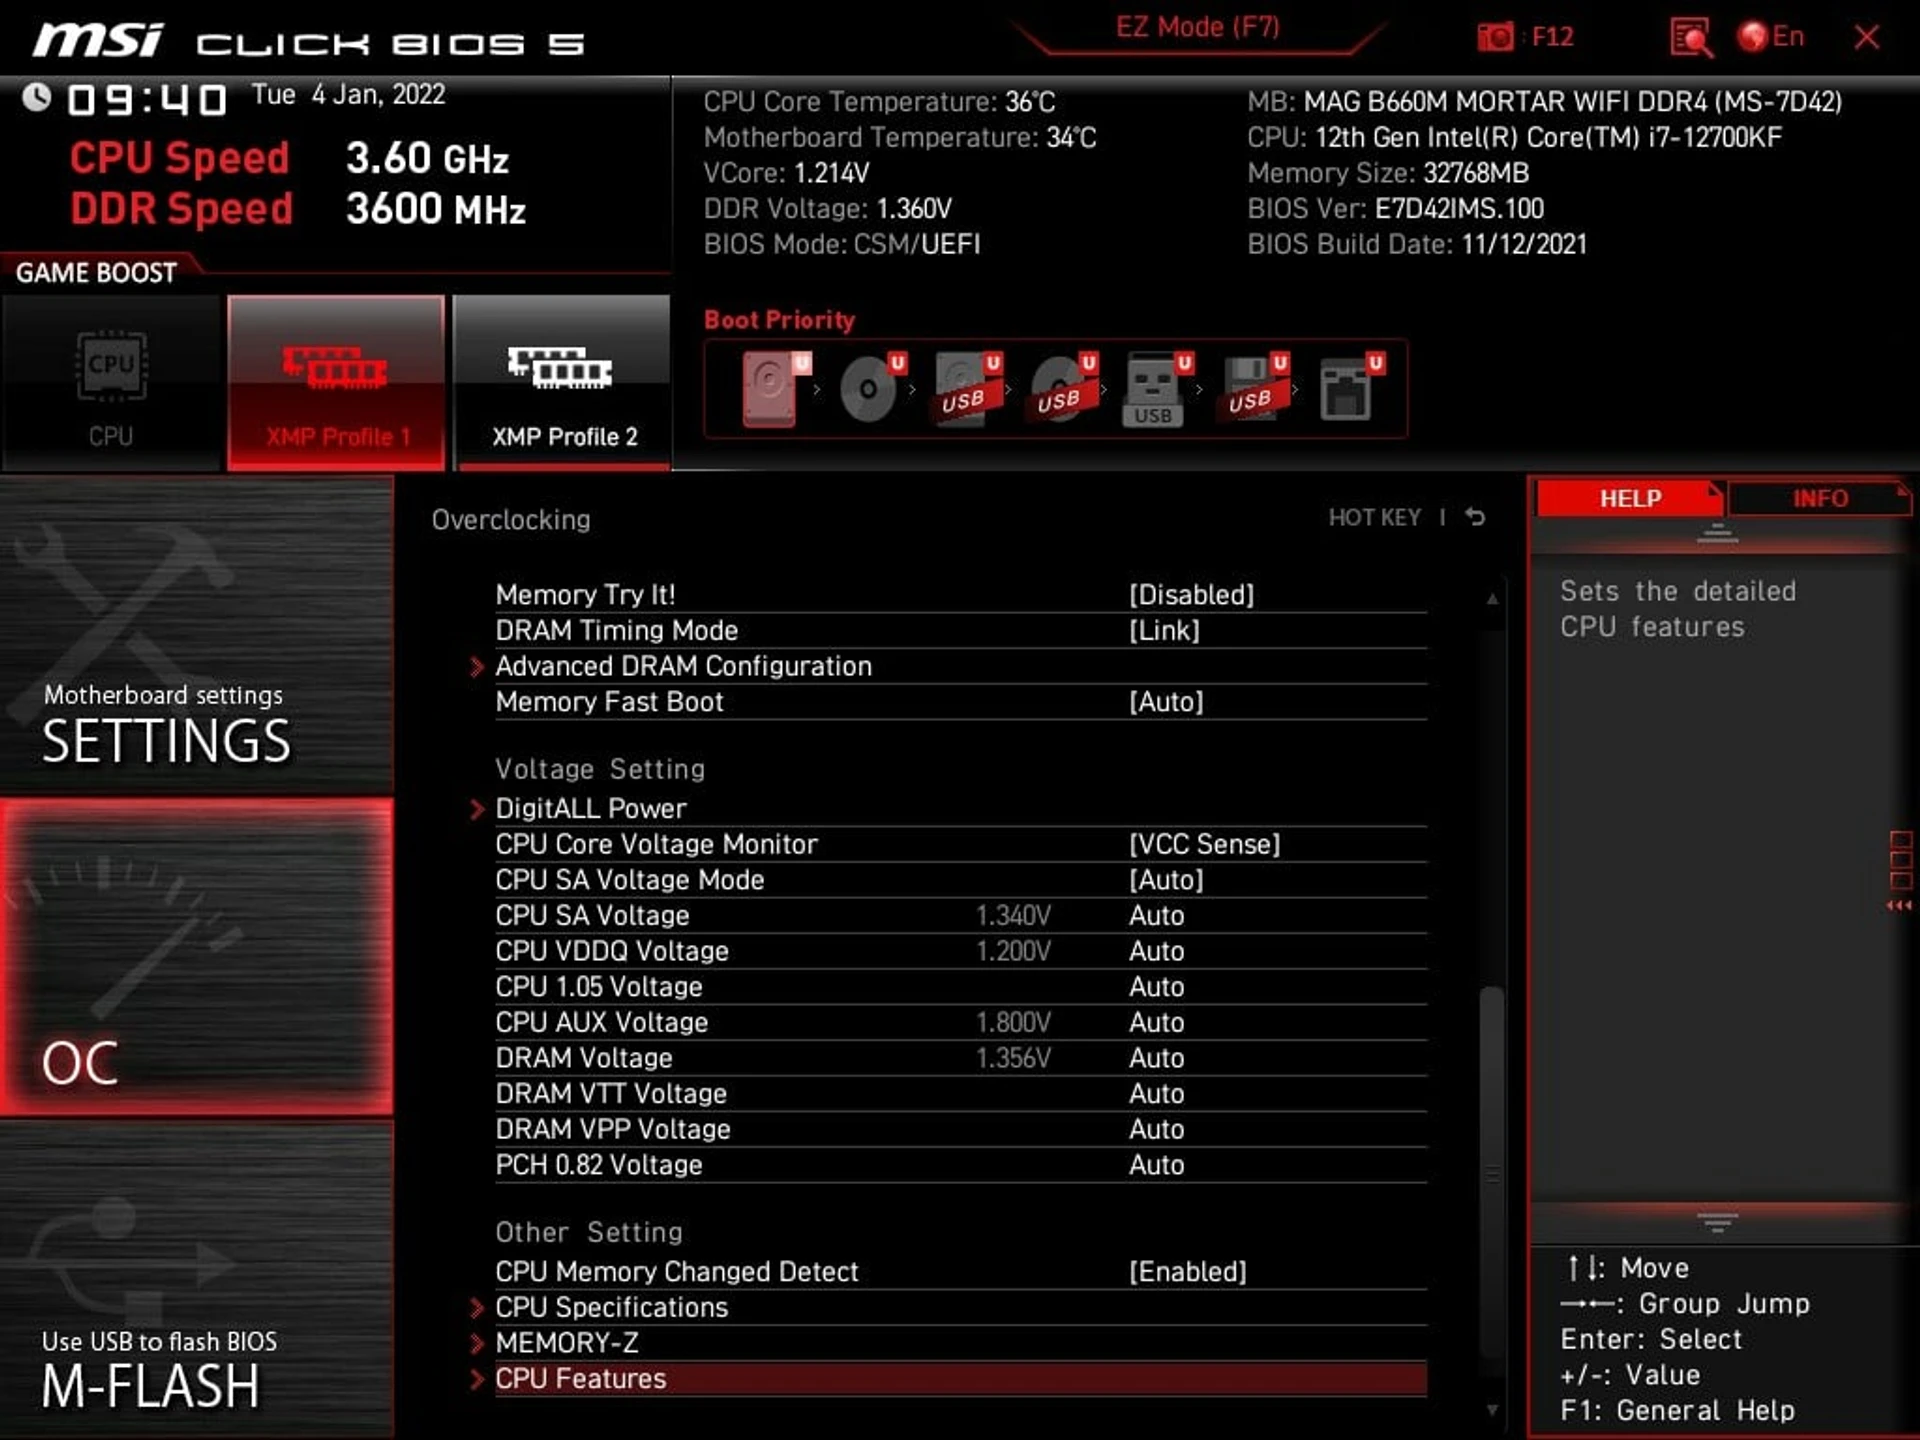Open the OC overclocking section
The width and height of the screenshot is (1920, 1440).
point(197,956)
